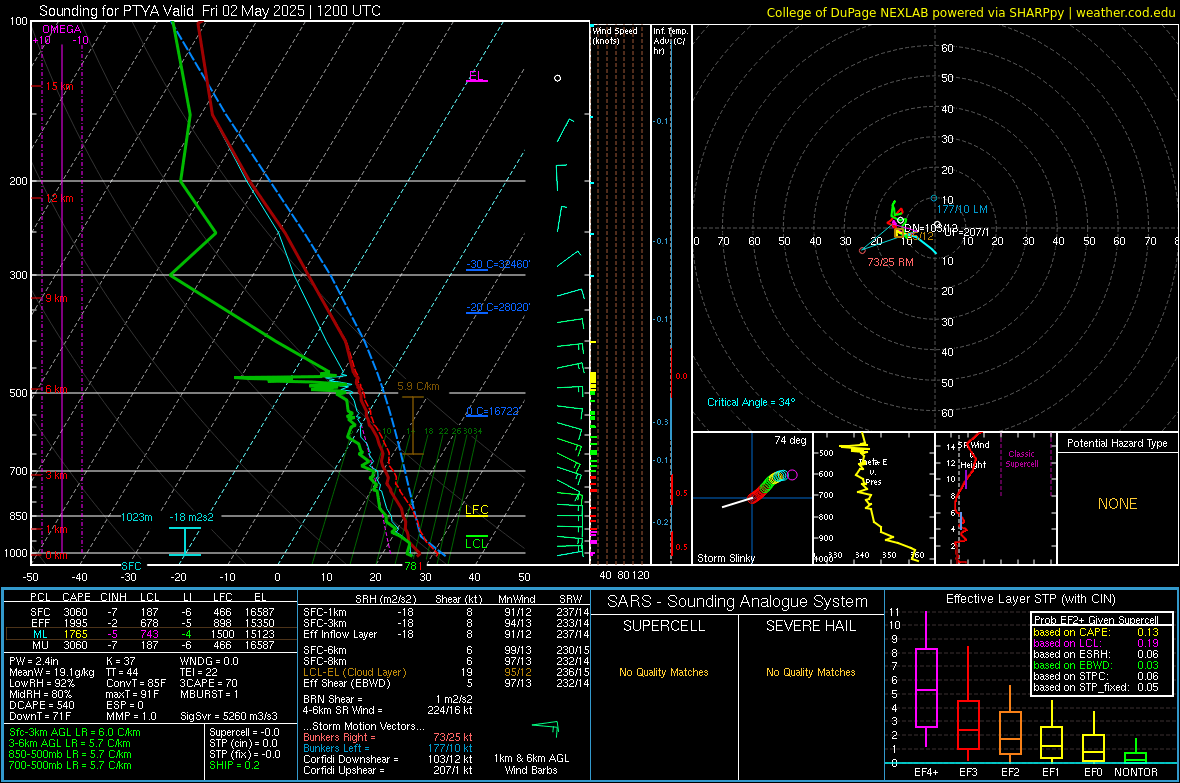This screenshot has height=783, width=1180.
Task: Click the 74 deg slinky tilt value
Action: click(790, 440)
